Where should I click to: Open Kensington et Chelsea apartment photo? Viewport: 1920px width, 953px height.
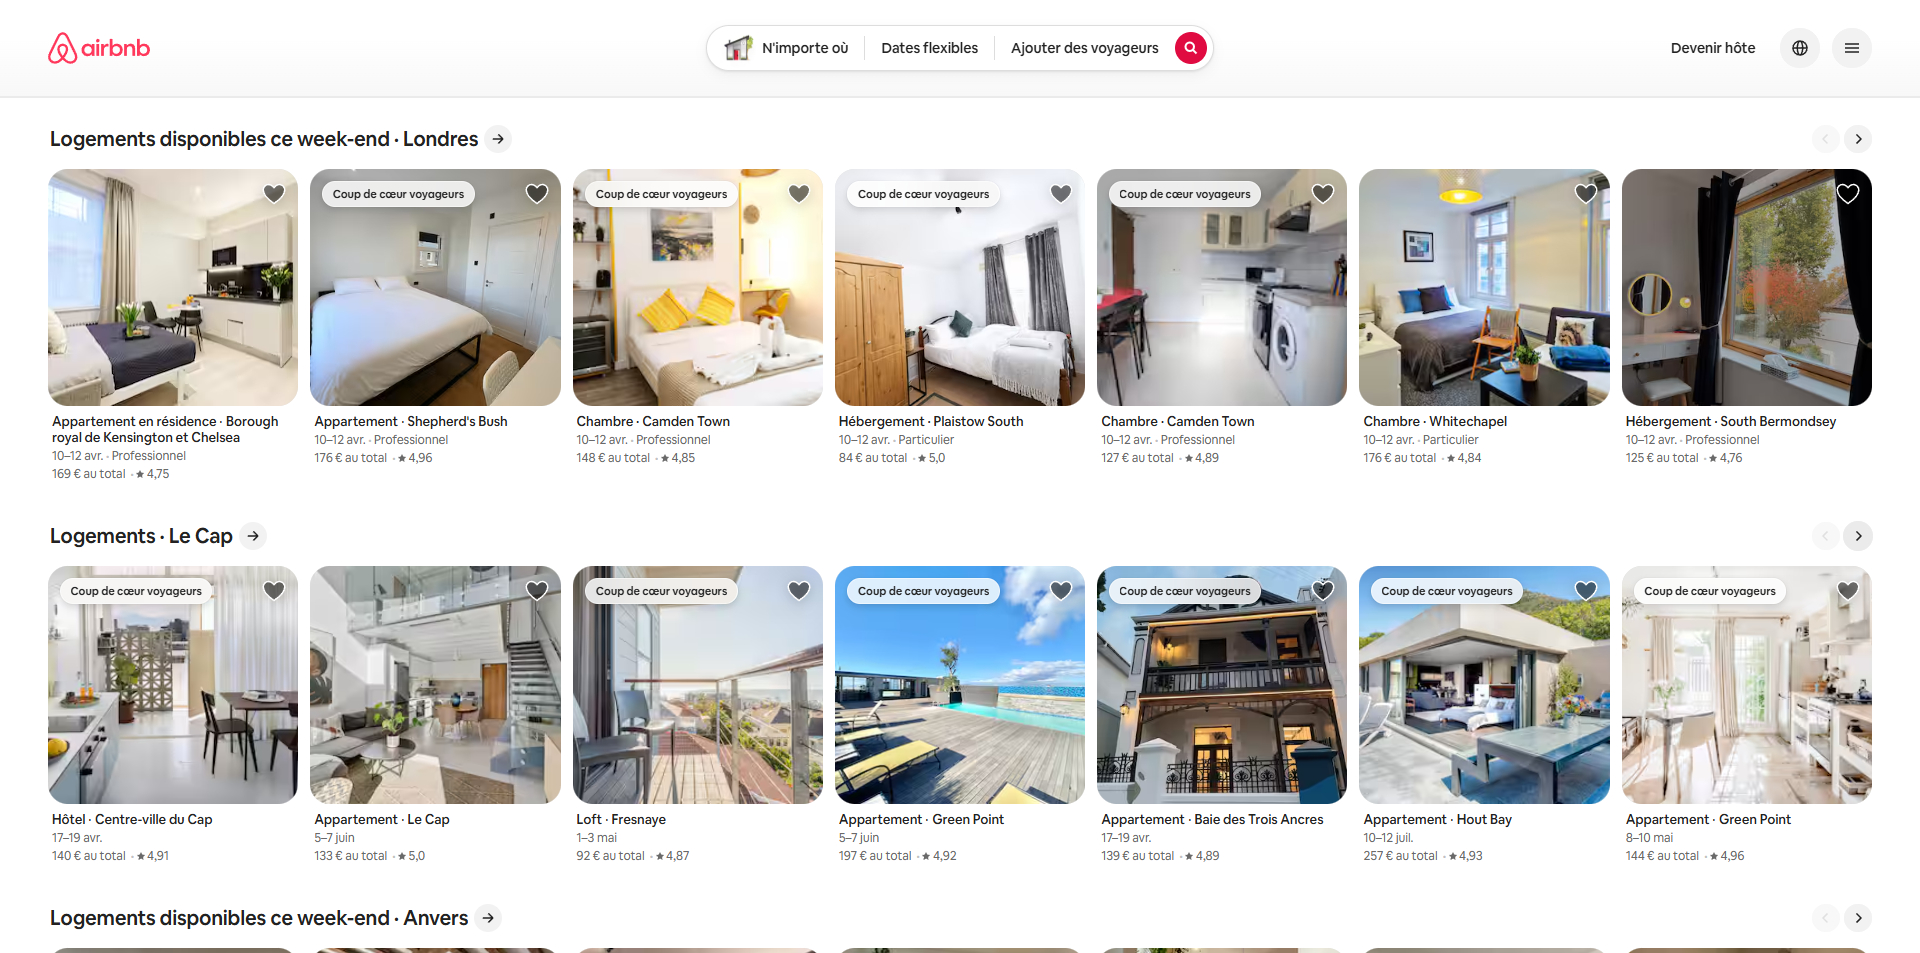tap(173, 288)
